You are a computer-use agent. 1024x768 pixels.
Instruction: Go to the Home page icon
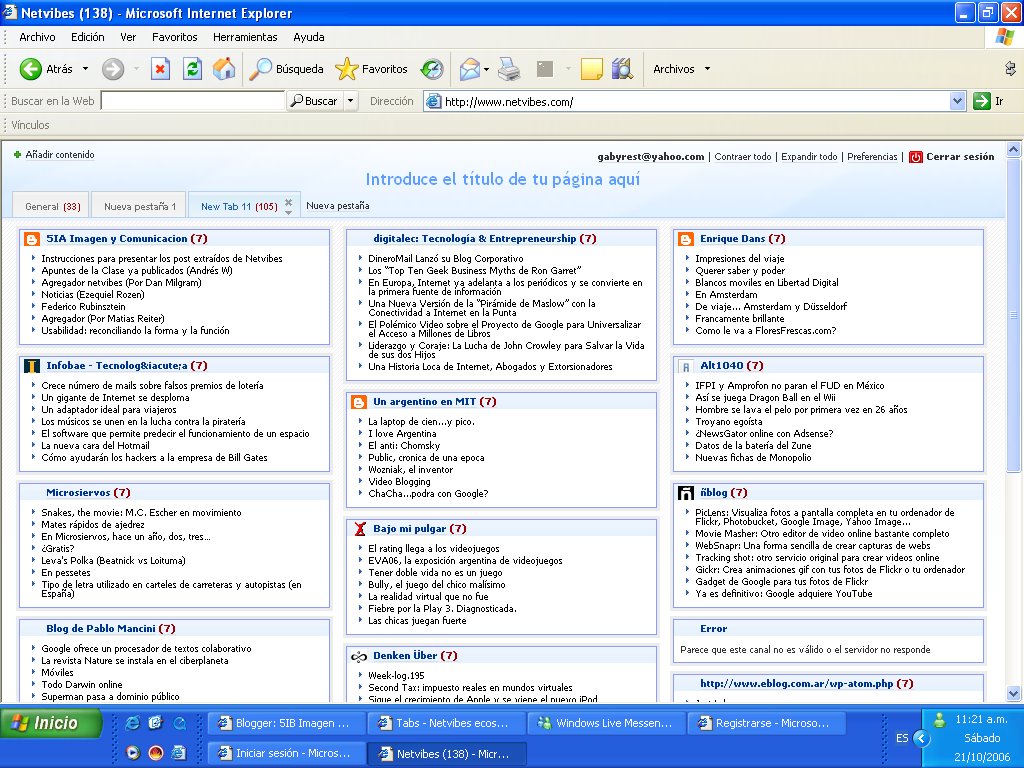pyautogui.click(x=224, y=69)
